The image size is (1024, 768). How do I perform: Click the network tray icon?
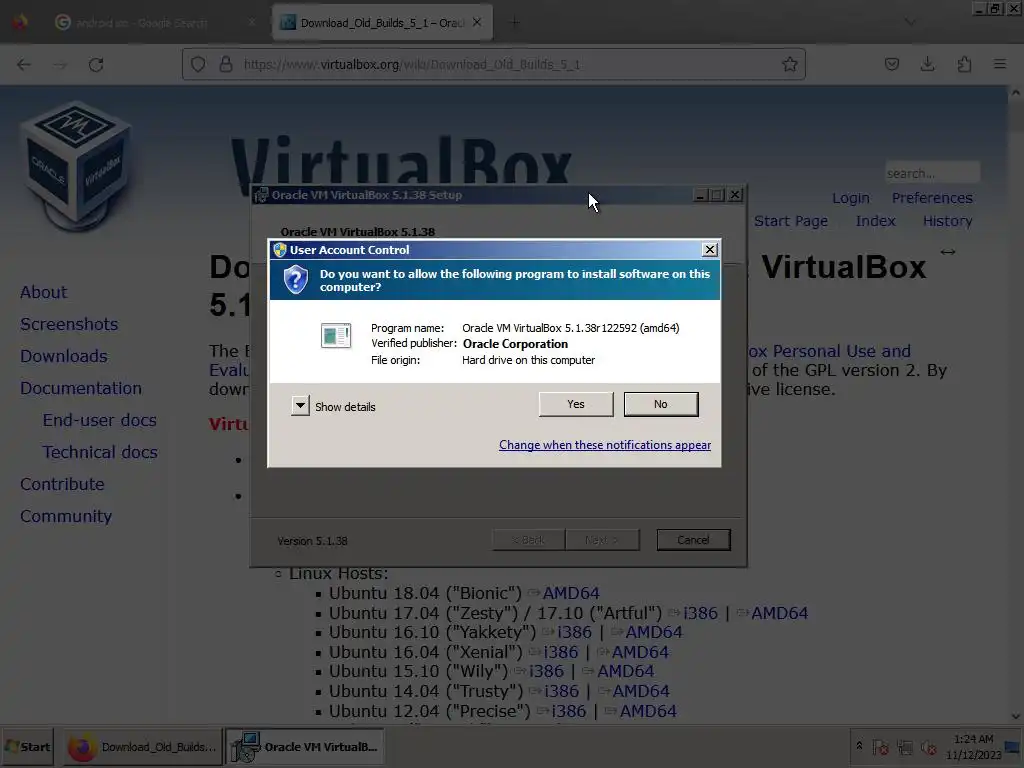pyautogui.click(x=904, y=746)
